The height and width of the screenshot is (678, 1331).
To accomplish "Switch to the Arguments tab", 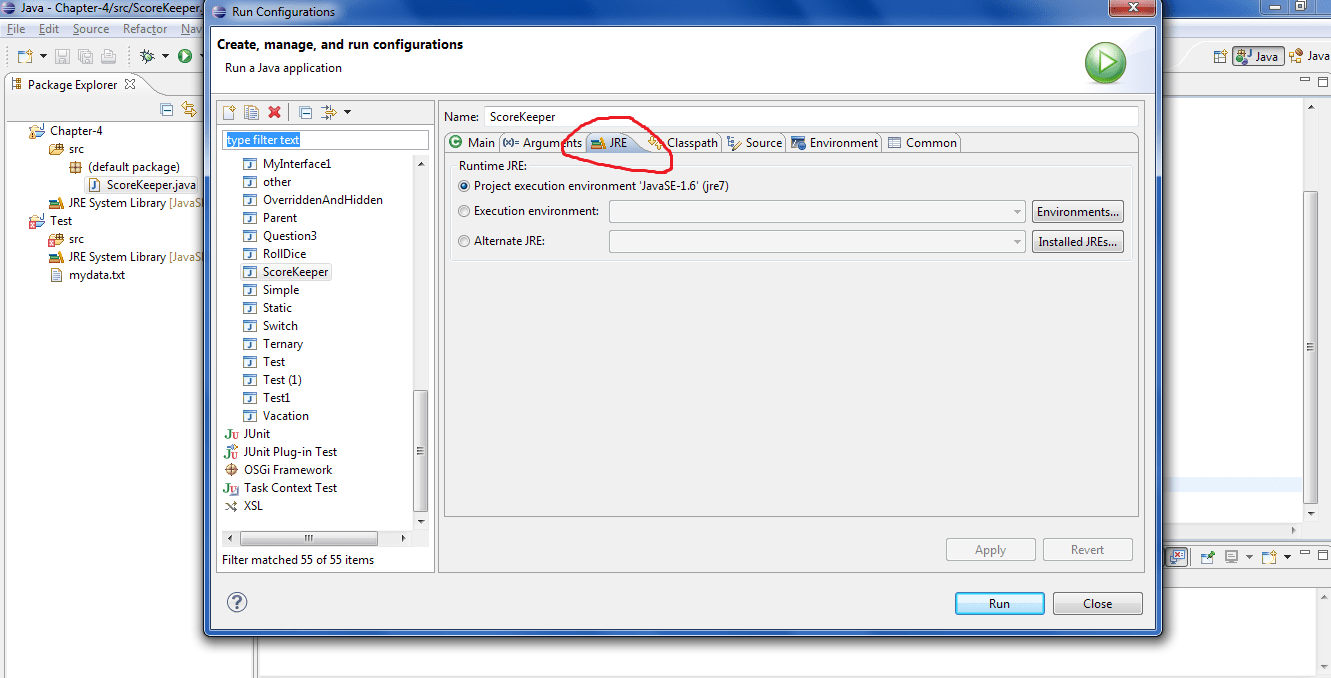I will pyautogui.click(x=542, y=142).
